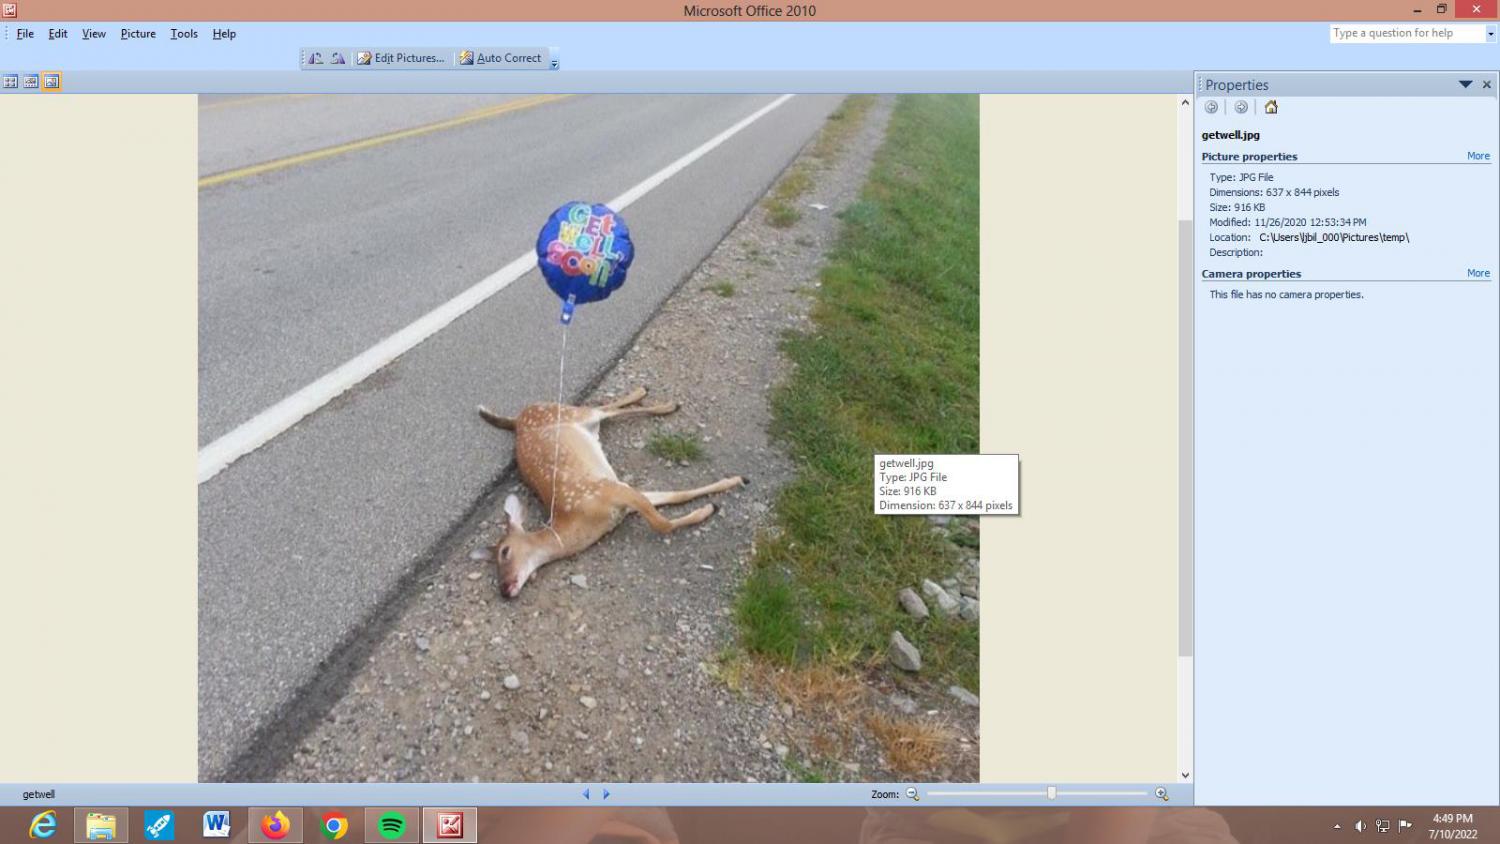The height and width of the screenshot is (844, 1500).
Task: Expand the help question dropdown arrow
Action: point(1490,33)
